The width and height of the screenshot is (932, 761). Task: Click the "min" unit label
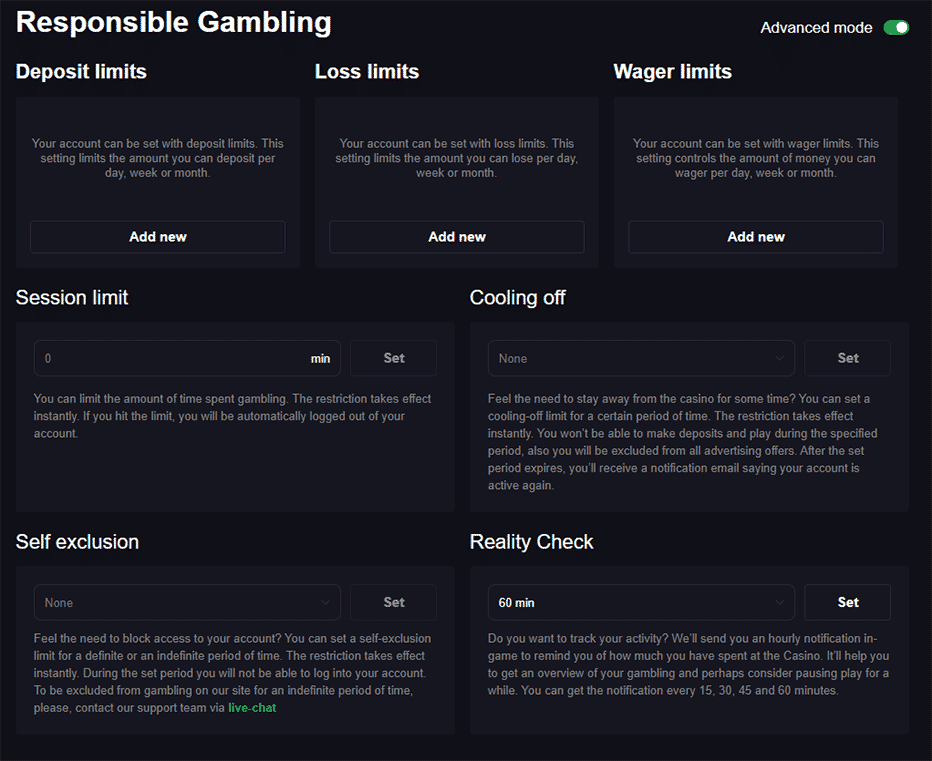pyautogui.click(x=320, y=357)
